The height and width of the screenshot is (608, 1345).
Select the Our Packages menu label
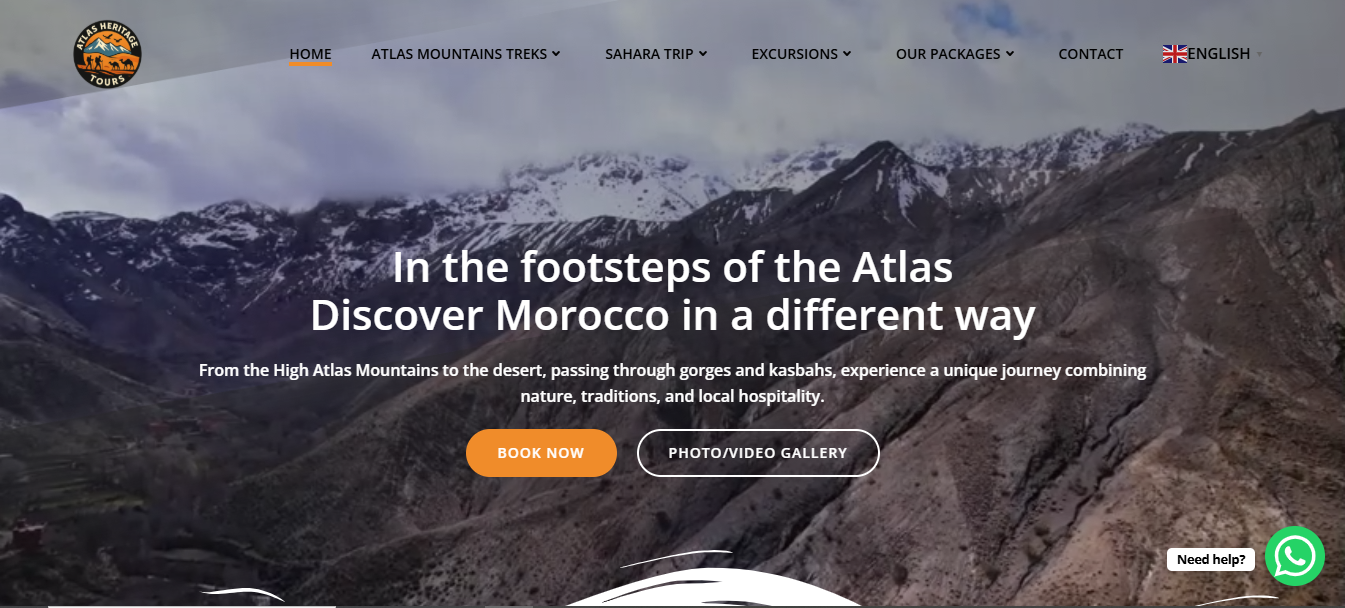(x=948, y=54)
